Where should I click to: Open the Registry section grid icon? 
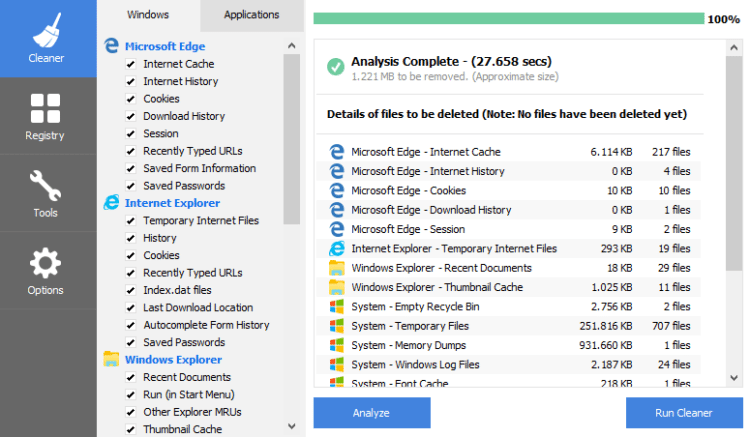click(x=45, y=109)
